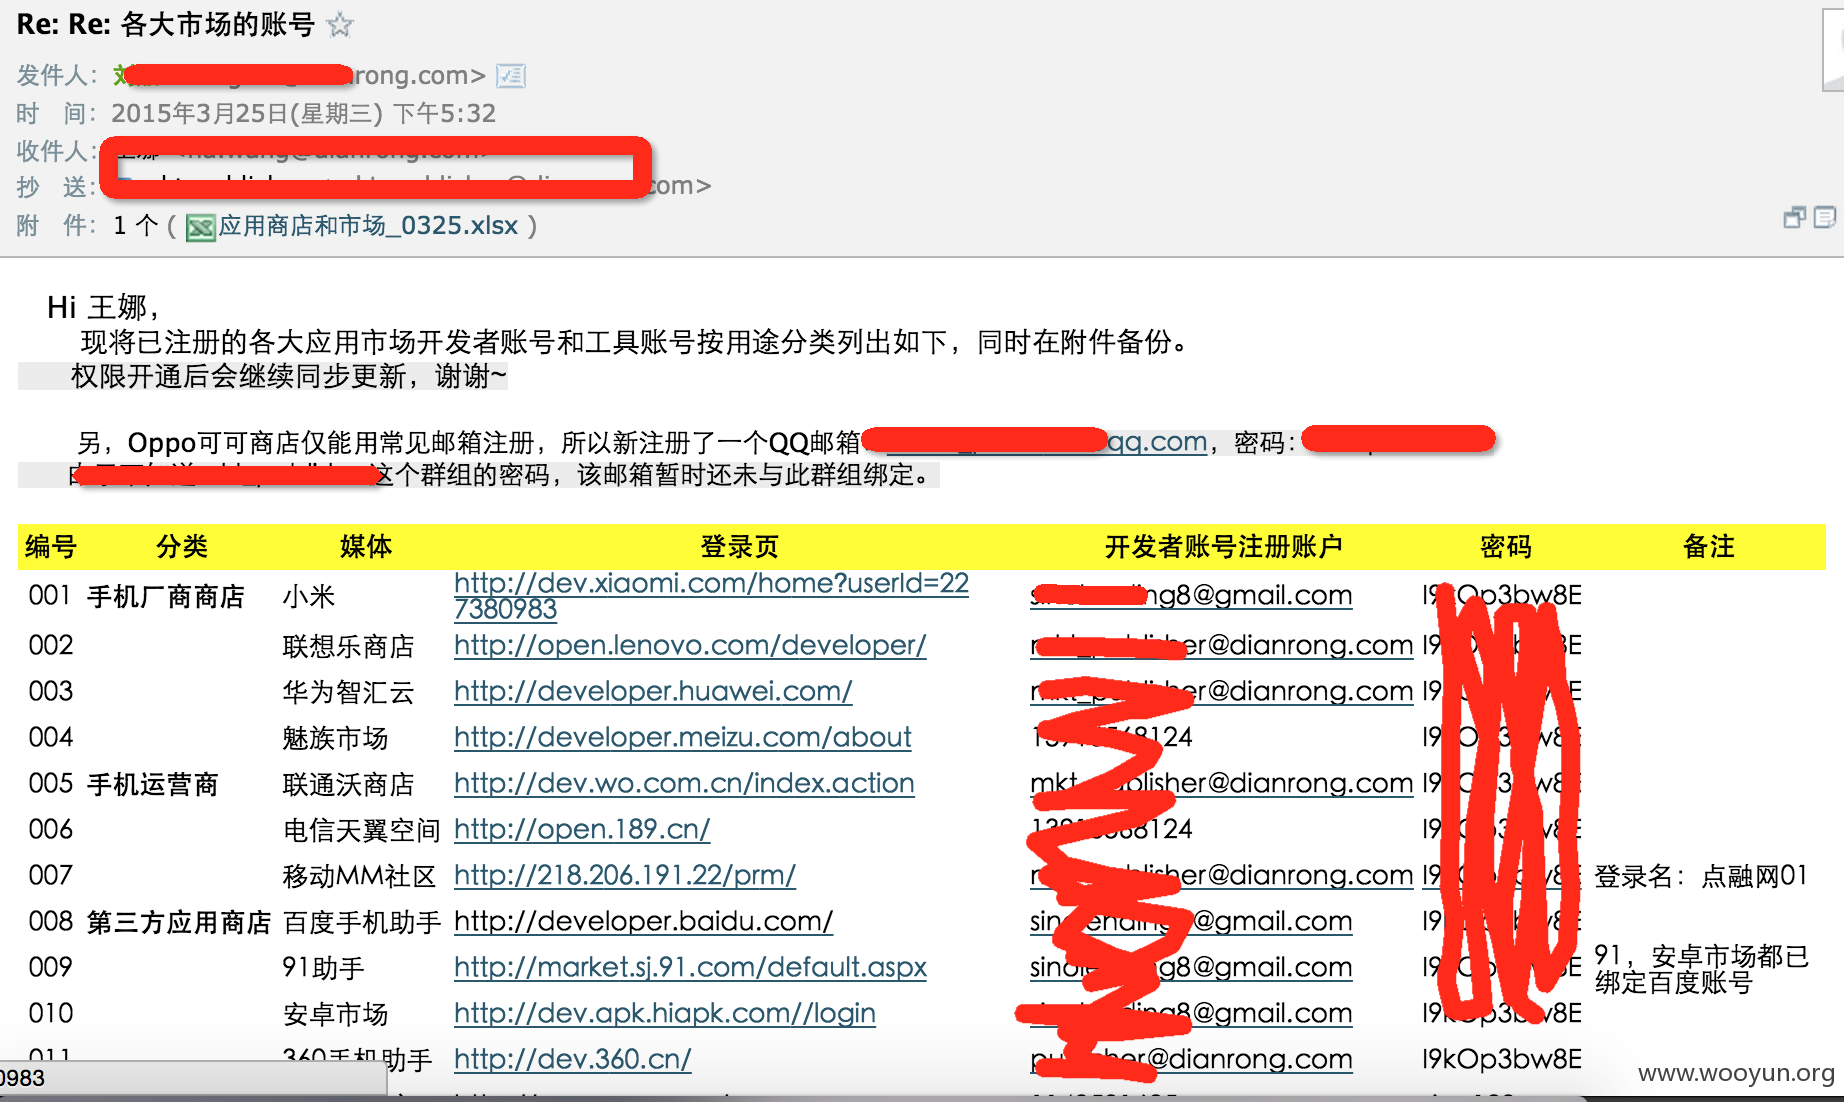The width and height of the screenshot is (1844, 1102).
Task: Open the developer.huawei.com link
Action: [653, 691]
